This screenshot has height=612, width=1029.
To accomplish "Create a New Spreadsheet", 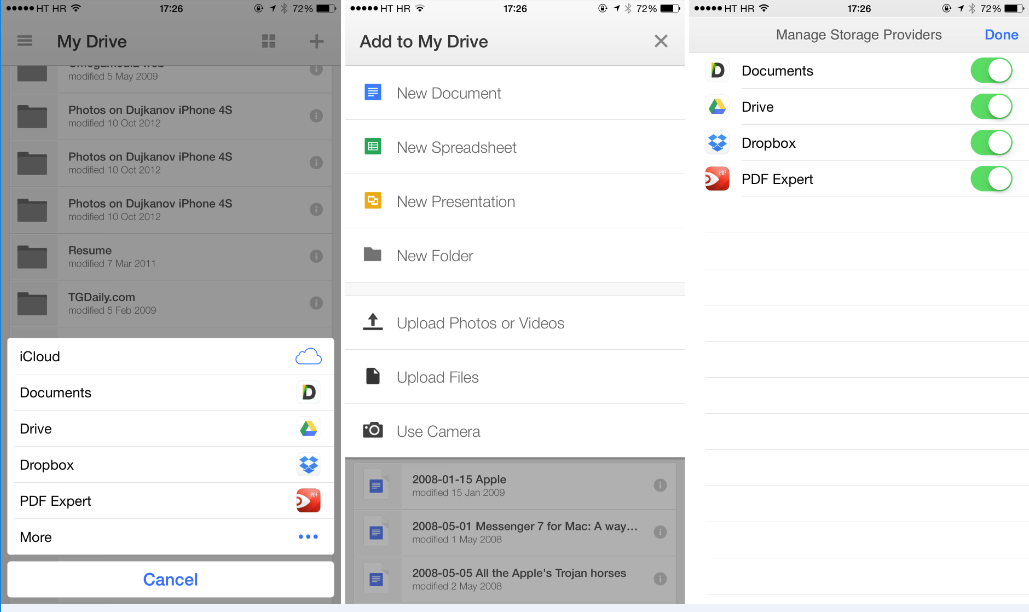I will [x=515, y=147].
